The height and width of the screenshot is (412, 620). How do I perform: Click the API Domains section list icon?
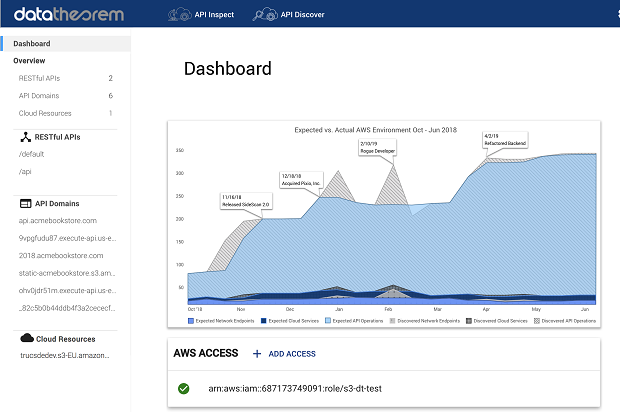(25, 203)
